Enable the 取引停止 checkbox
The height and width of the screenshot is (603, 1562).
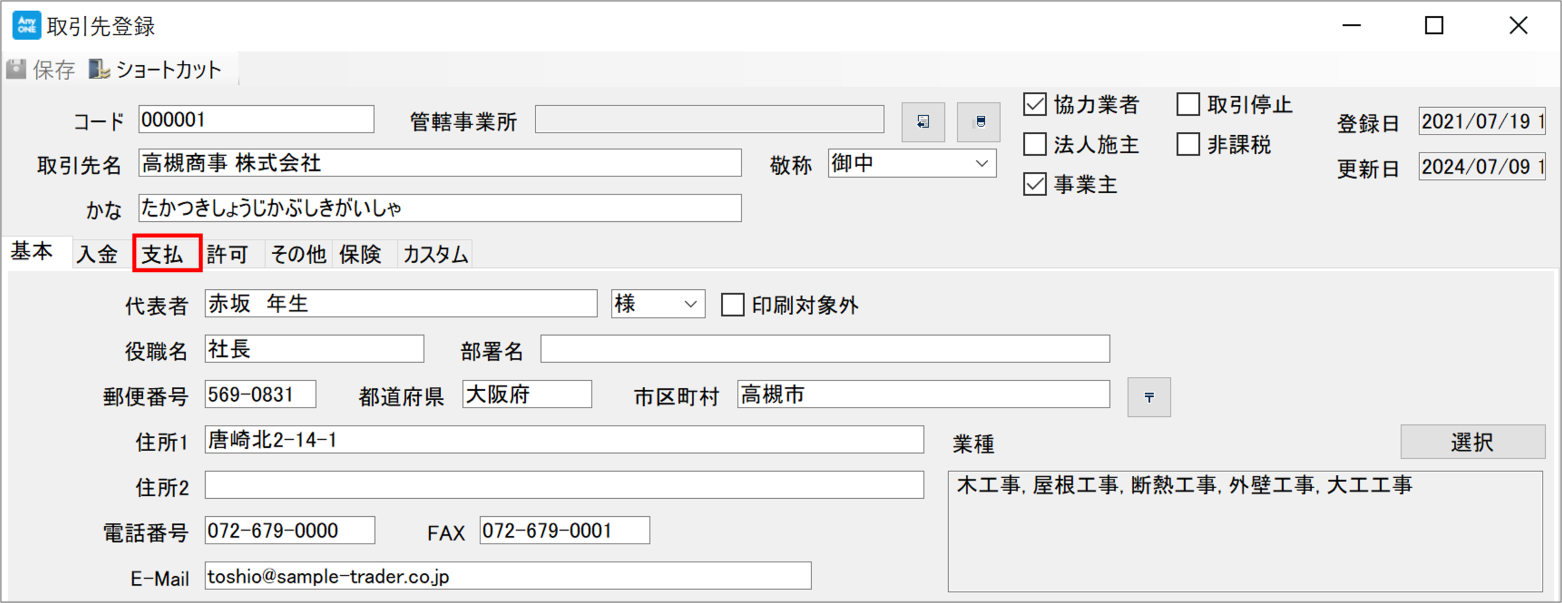[1188, 104]
